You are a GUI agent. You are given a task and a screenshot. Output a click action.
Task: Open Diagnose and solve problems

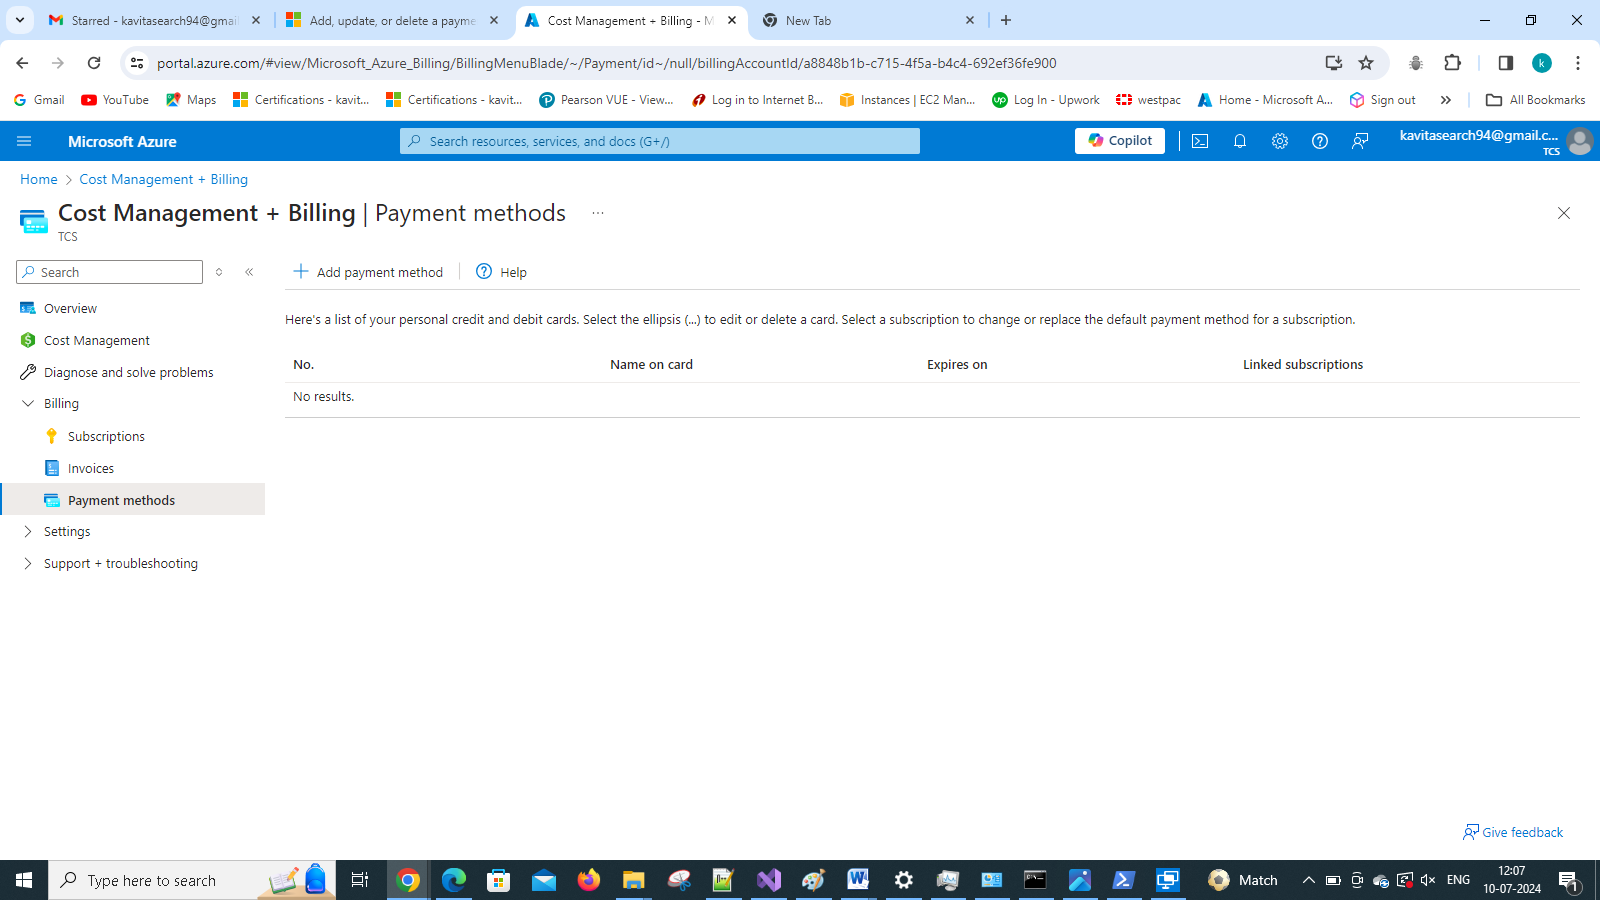pyautogui.click(x=127, y=372)
